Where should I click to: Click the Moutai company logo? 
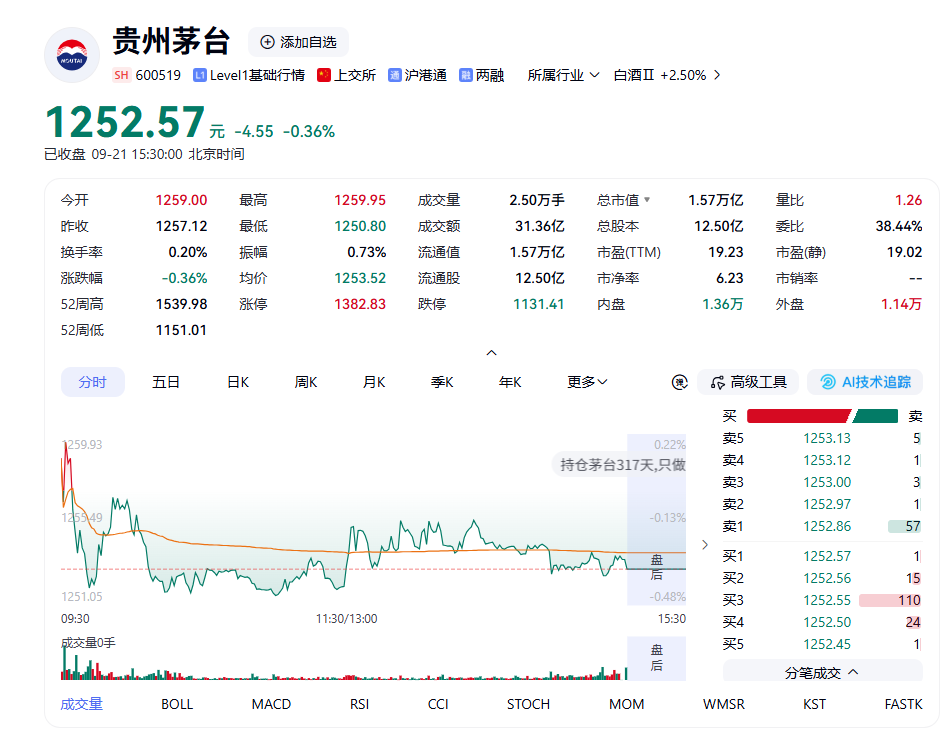point(72,55)
